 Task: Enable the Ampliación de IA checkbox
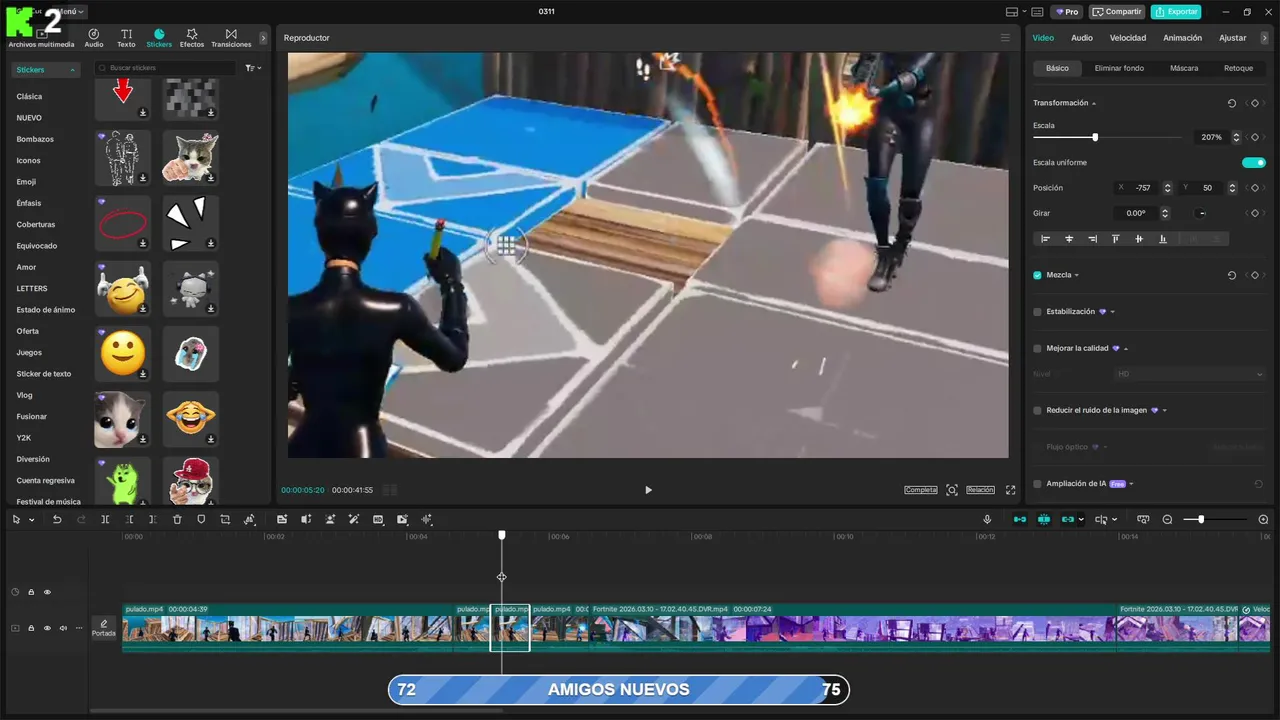[x=1037, y=484]
